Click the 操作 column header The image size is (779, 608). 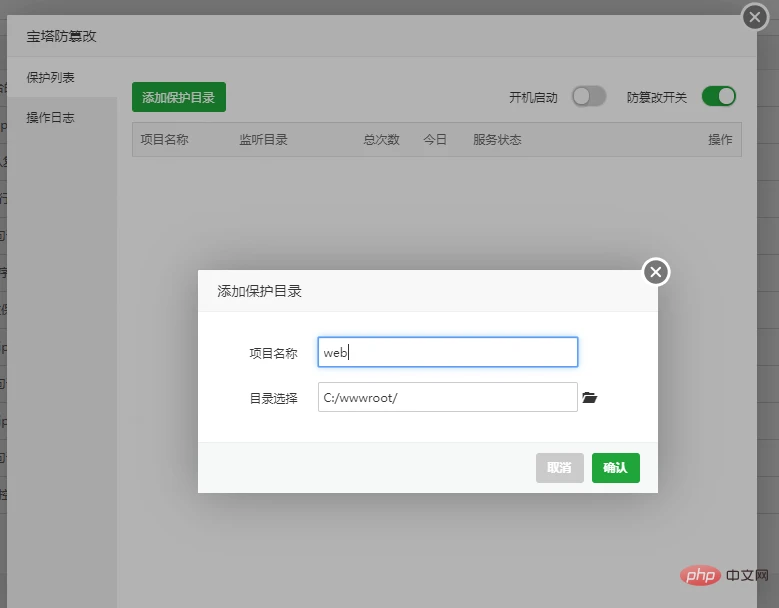(x=720, y=140)
